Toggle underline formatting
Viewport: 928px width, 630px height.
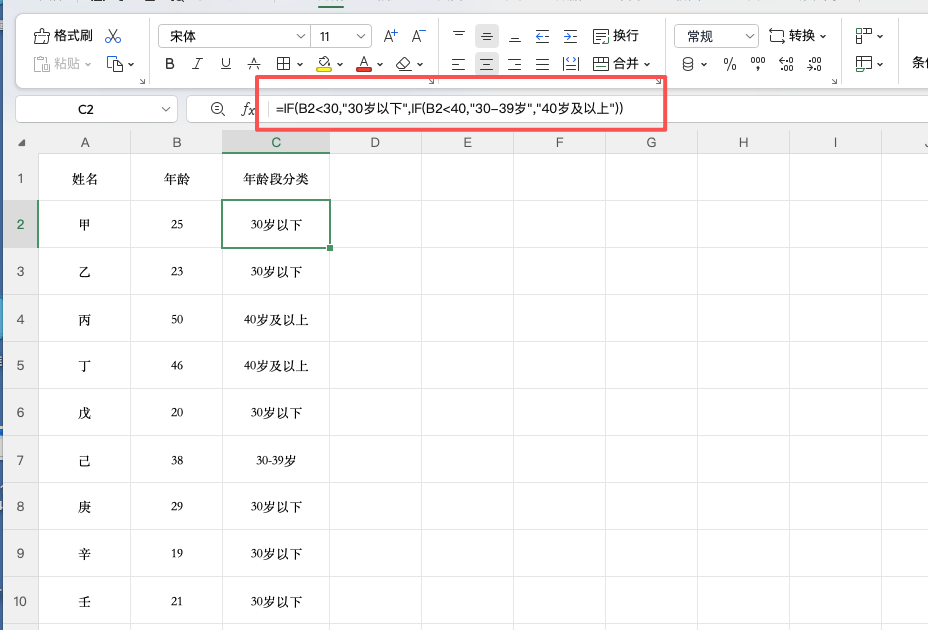(225, 63)
